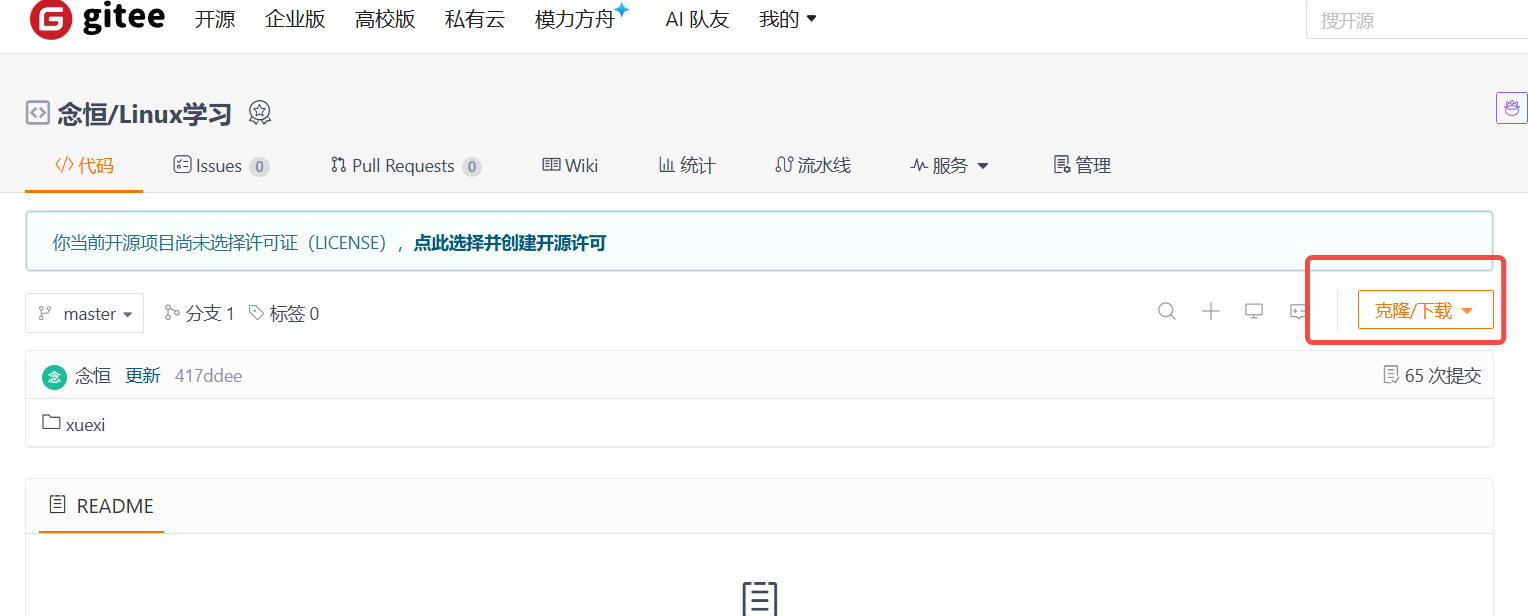Select the README tab

tap(101, 506)
